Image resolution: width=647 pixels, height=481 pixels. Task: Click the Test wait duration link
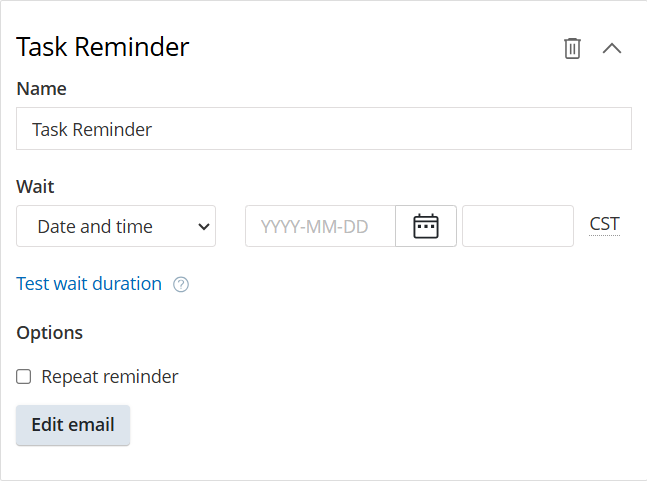89,284
